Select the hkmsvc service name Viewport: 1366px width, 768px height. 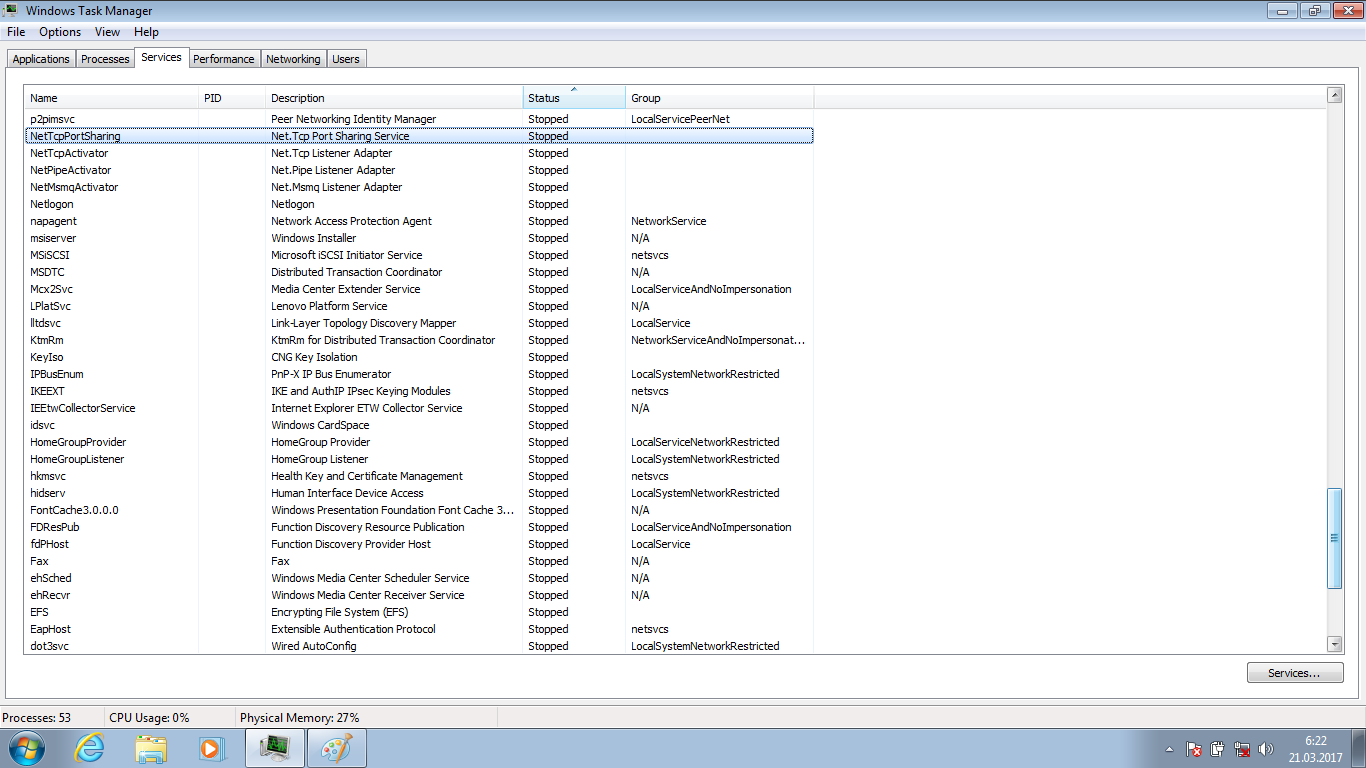point(48,476)
